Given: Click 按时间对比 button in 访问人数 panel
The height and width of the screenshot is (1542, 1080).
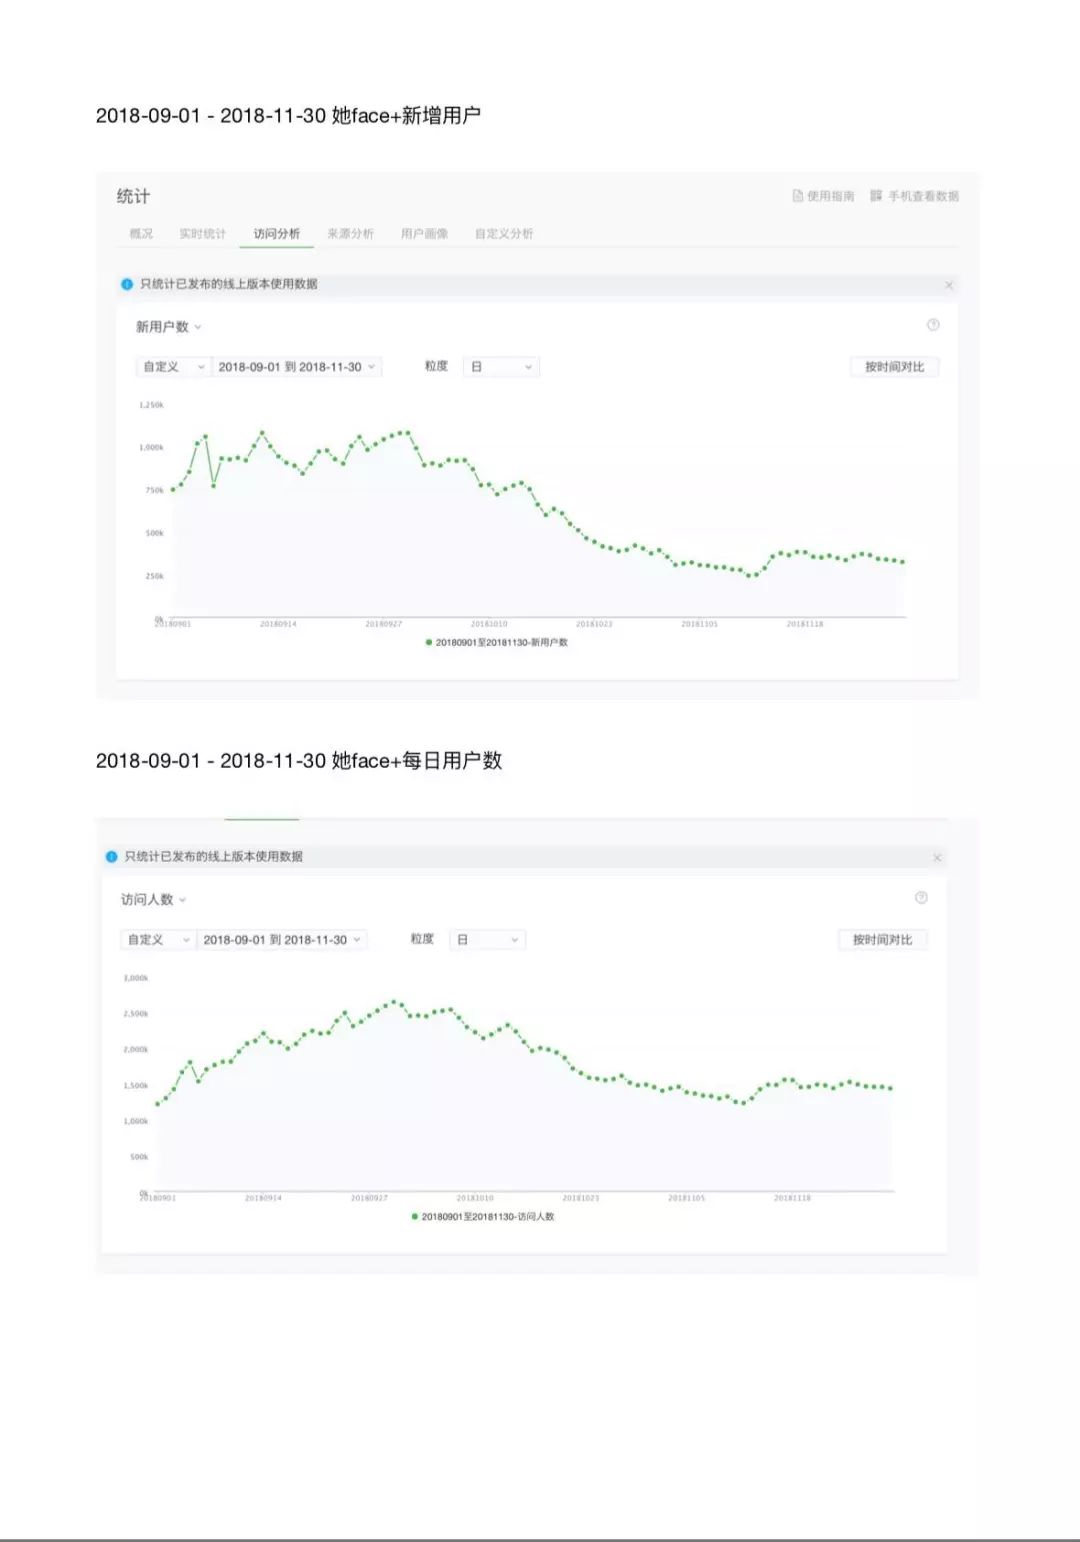Looking at the screenshot, I should pyautogui.click(x=882, y=940).
